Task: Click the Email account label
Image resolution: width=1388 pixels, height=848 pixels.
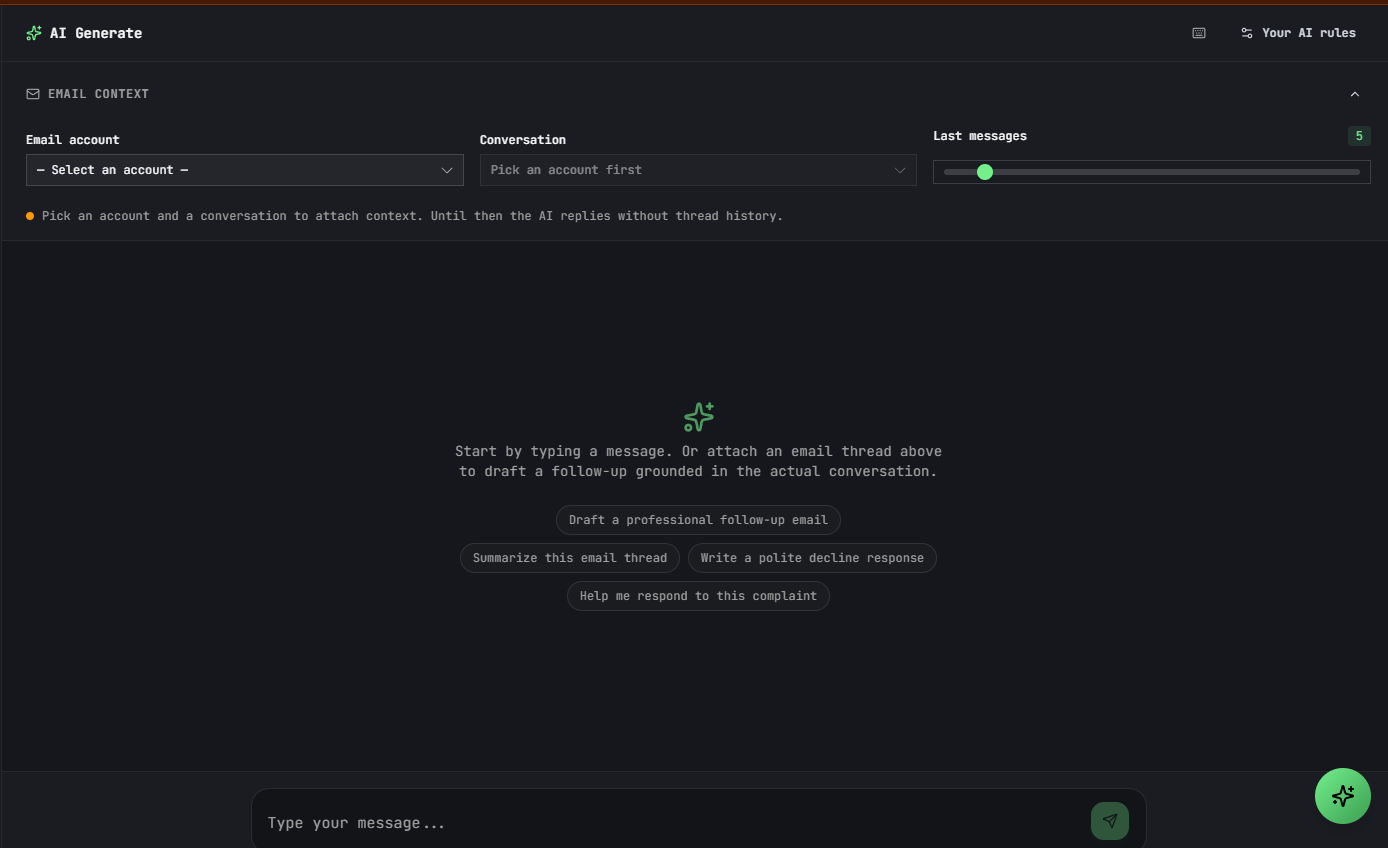Action: tap(72, 140)
